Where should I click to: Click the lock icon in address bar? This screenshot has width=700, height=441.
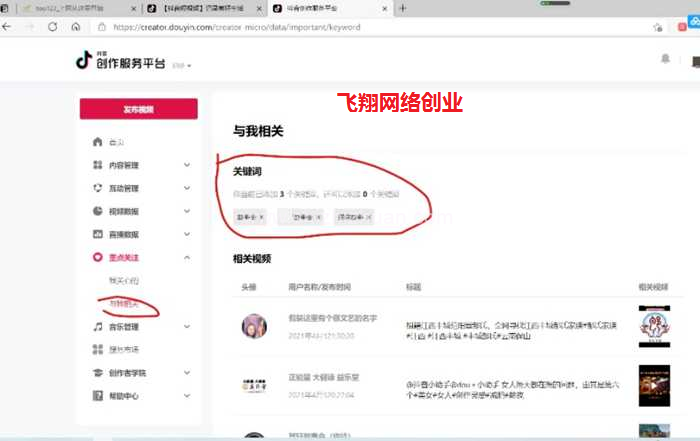tap(102, 27)
